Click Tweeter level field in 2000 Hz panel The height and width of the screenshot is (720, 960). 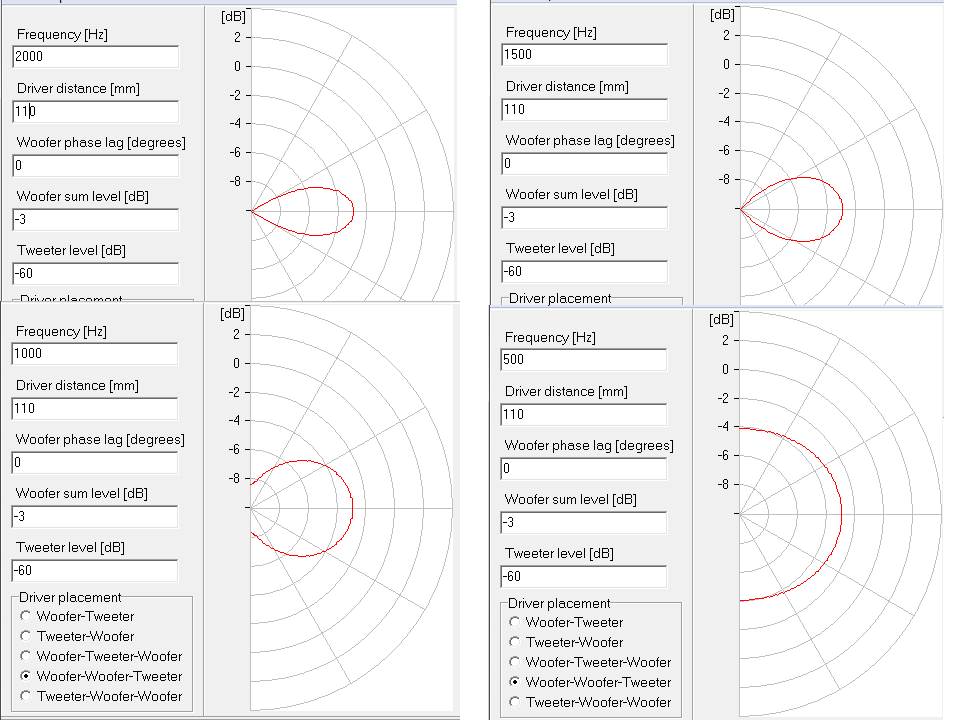click(96, 273)
